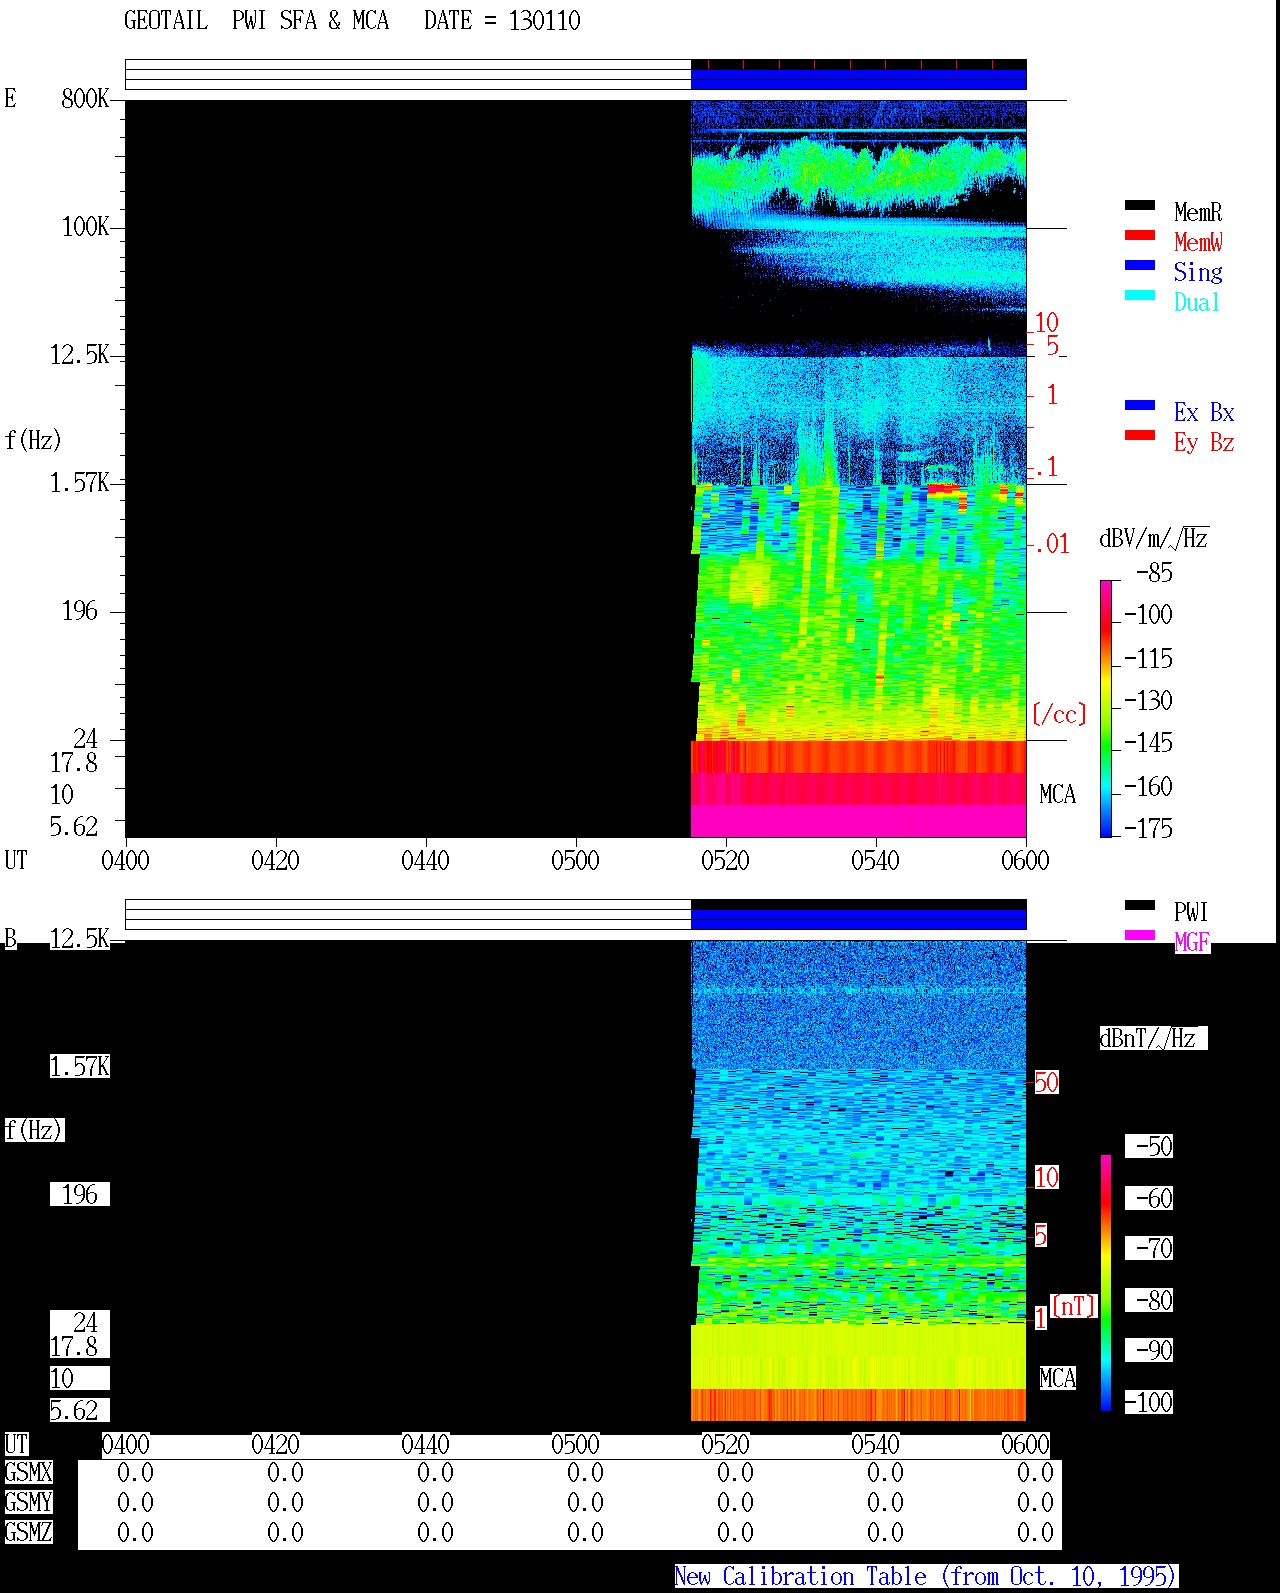Select the GEOTAIL PWI SFA & MCA title
The image size is (1280, 1593).
point(256,21)
